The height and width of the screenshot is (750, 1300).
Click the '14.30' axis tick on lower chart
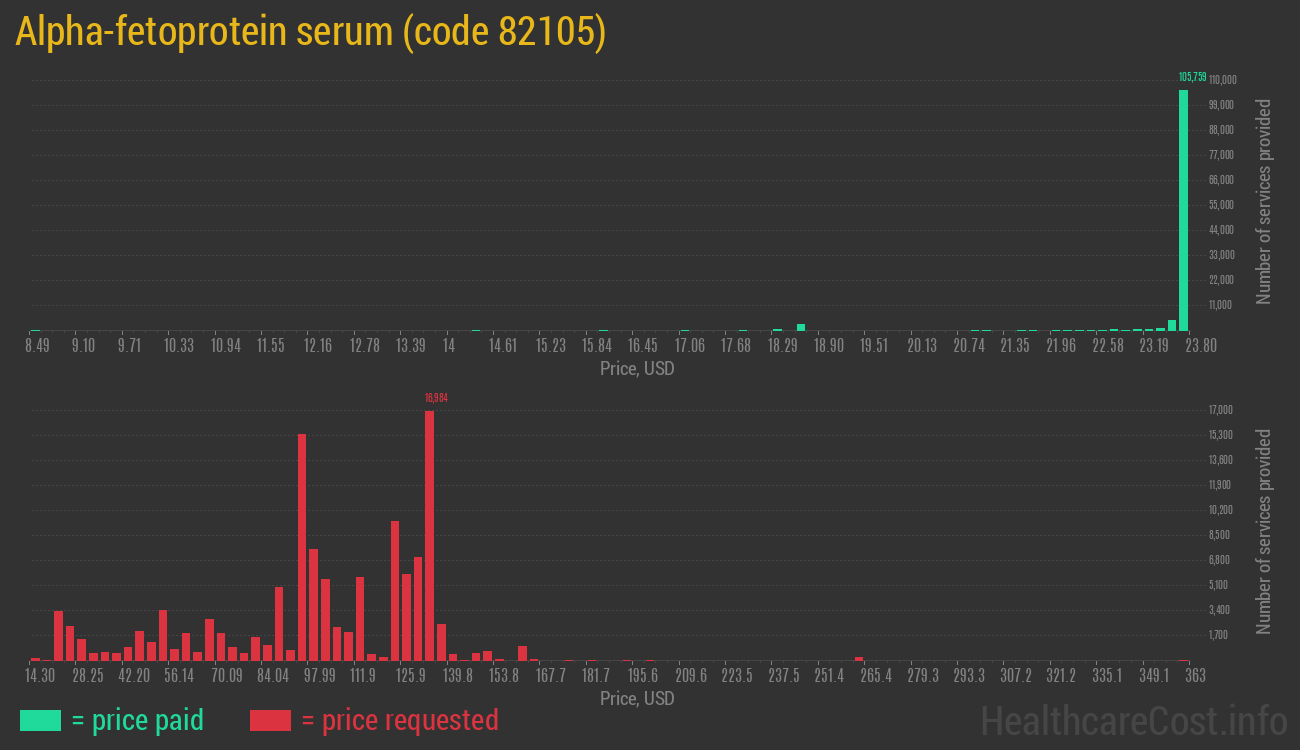point(39,676)
